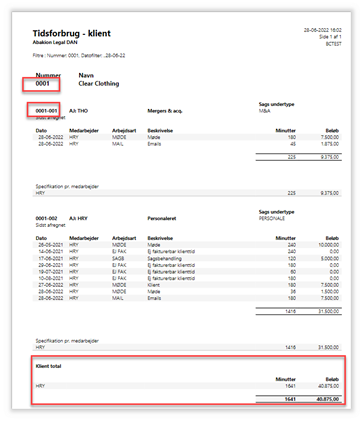This screenshot has width=363, height=421.
Task: Click the subtotal 1416 minutes under second case
Action: tap(290, 311)
